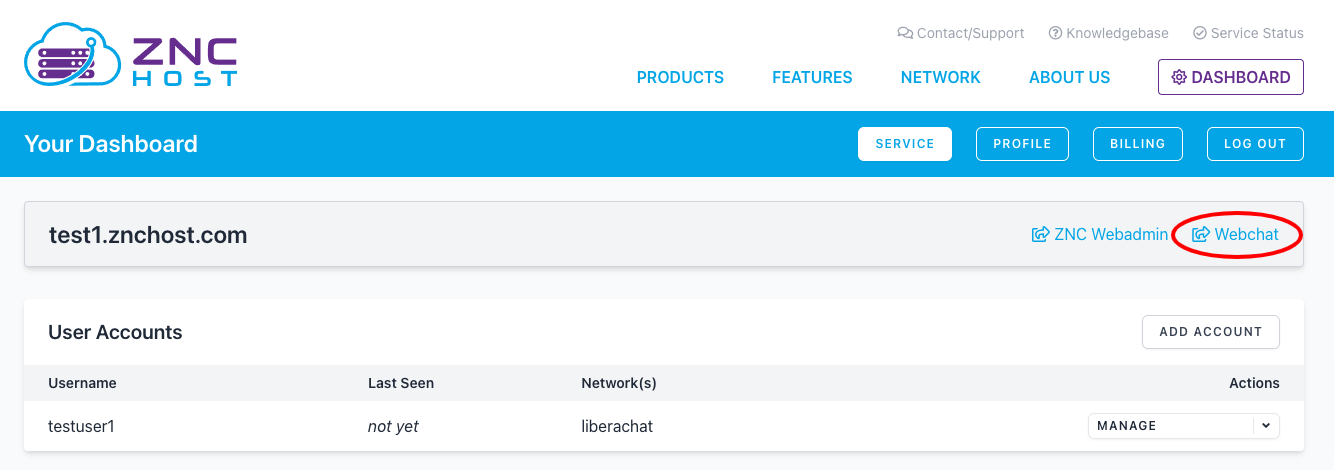
Task: Go to the Network page
Action: coord(940,77)
